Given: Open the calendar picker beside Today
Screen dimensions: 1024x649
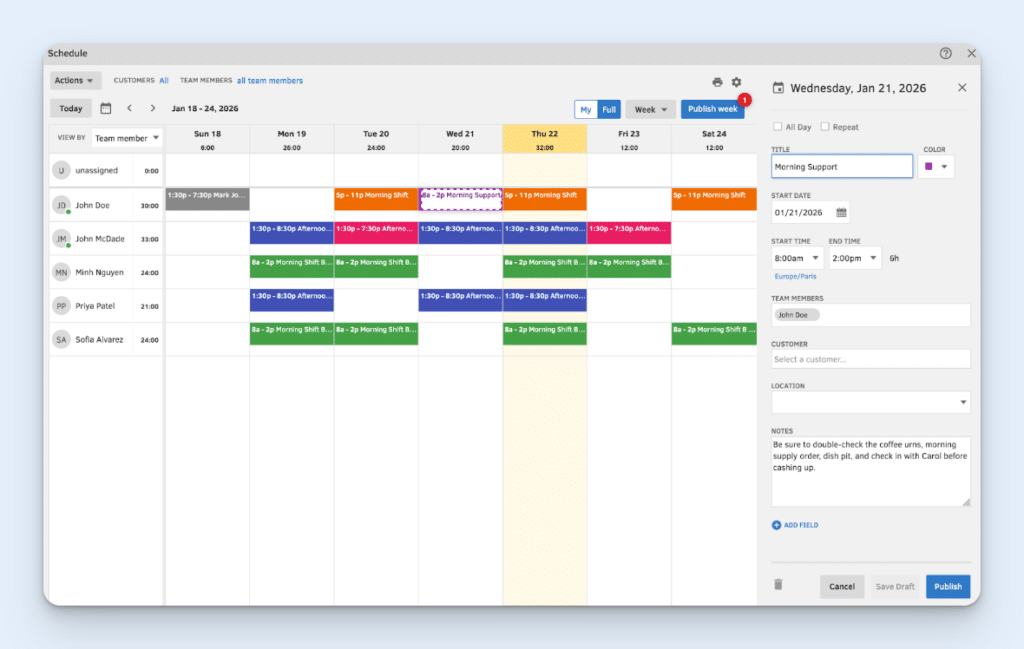Looking at the screenshot, I should [x=106, y=107].
